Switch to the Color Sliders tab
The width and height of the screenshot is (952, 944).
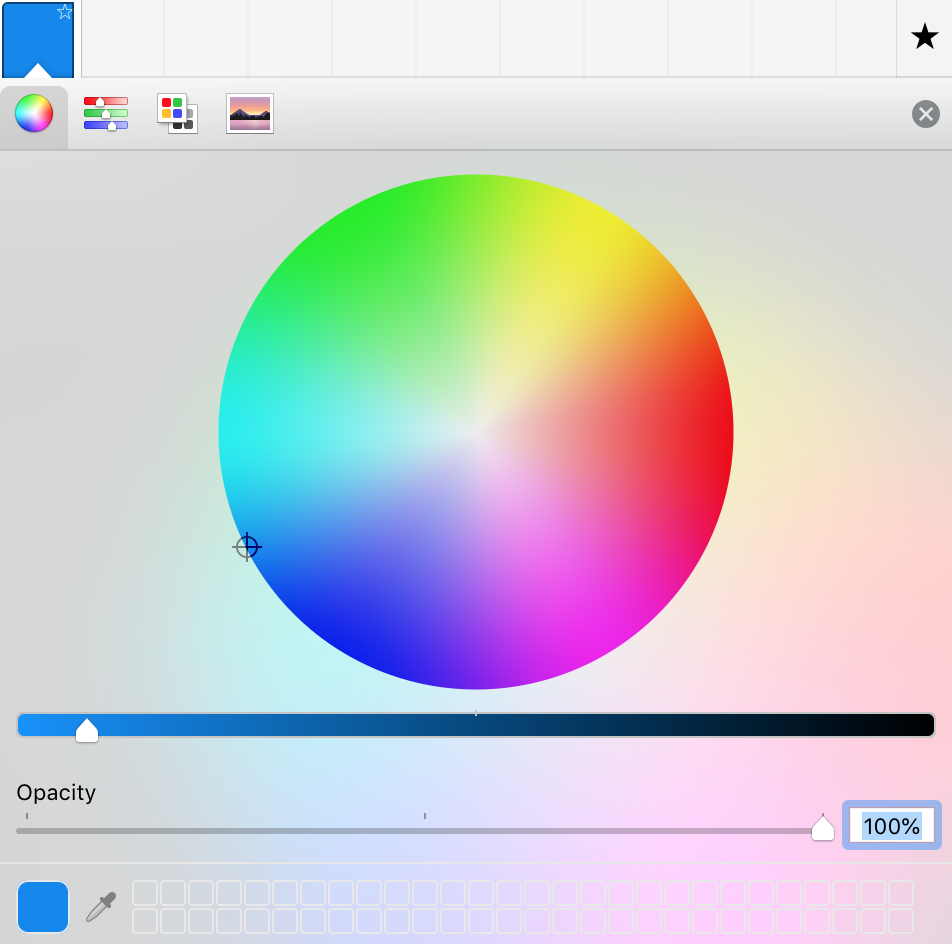click(106, 114)
